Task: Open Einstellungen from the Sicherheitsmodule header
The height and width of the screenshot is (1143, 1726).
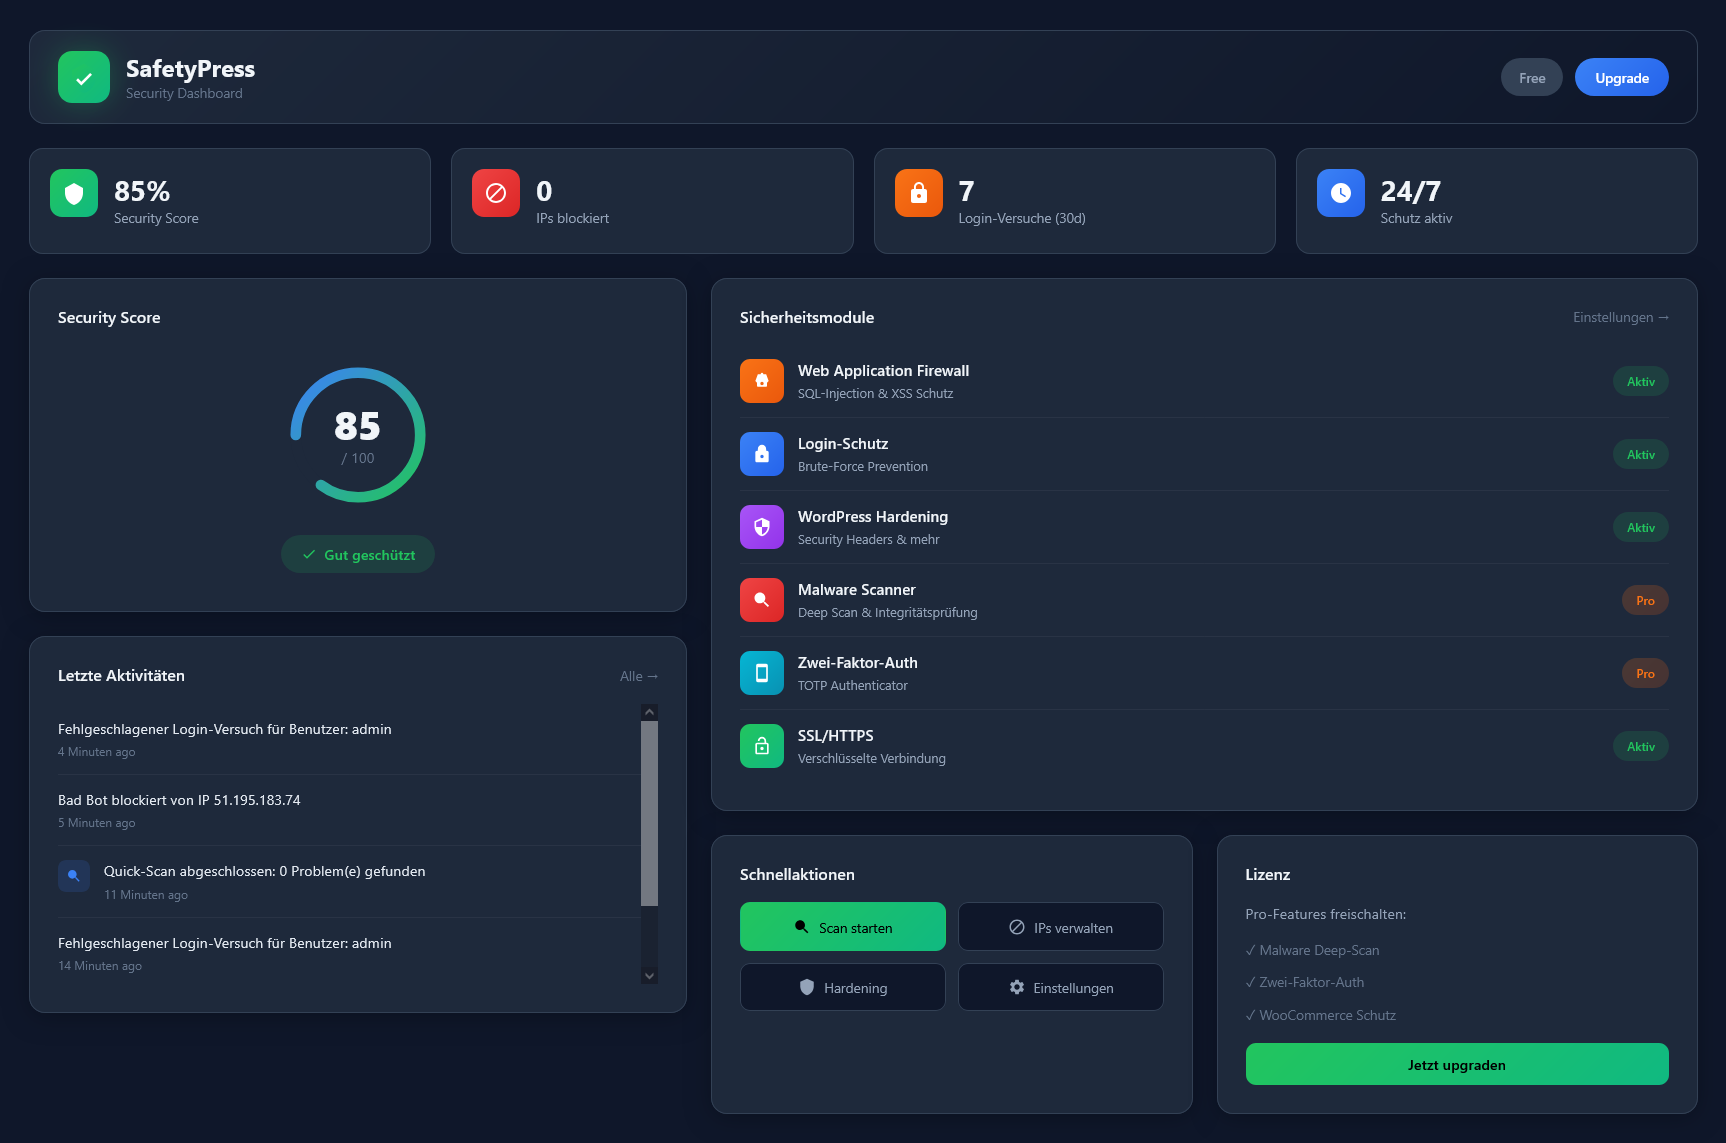Action: click(x=1620, y=317)
